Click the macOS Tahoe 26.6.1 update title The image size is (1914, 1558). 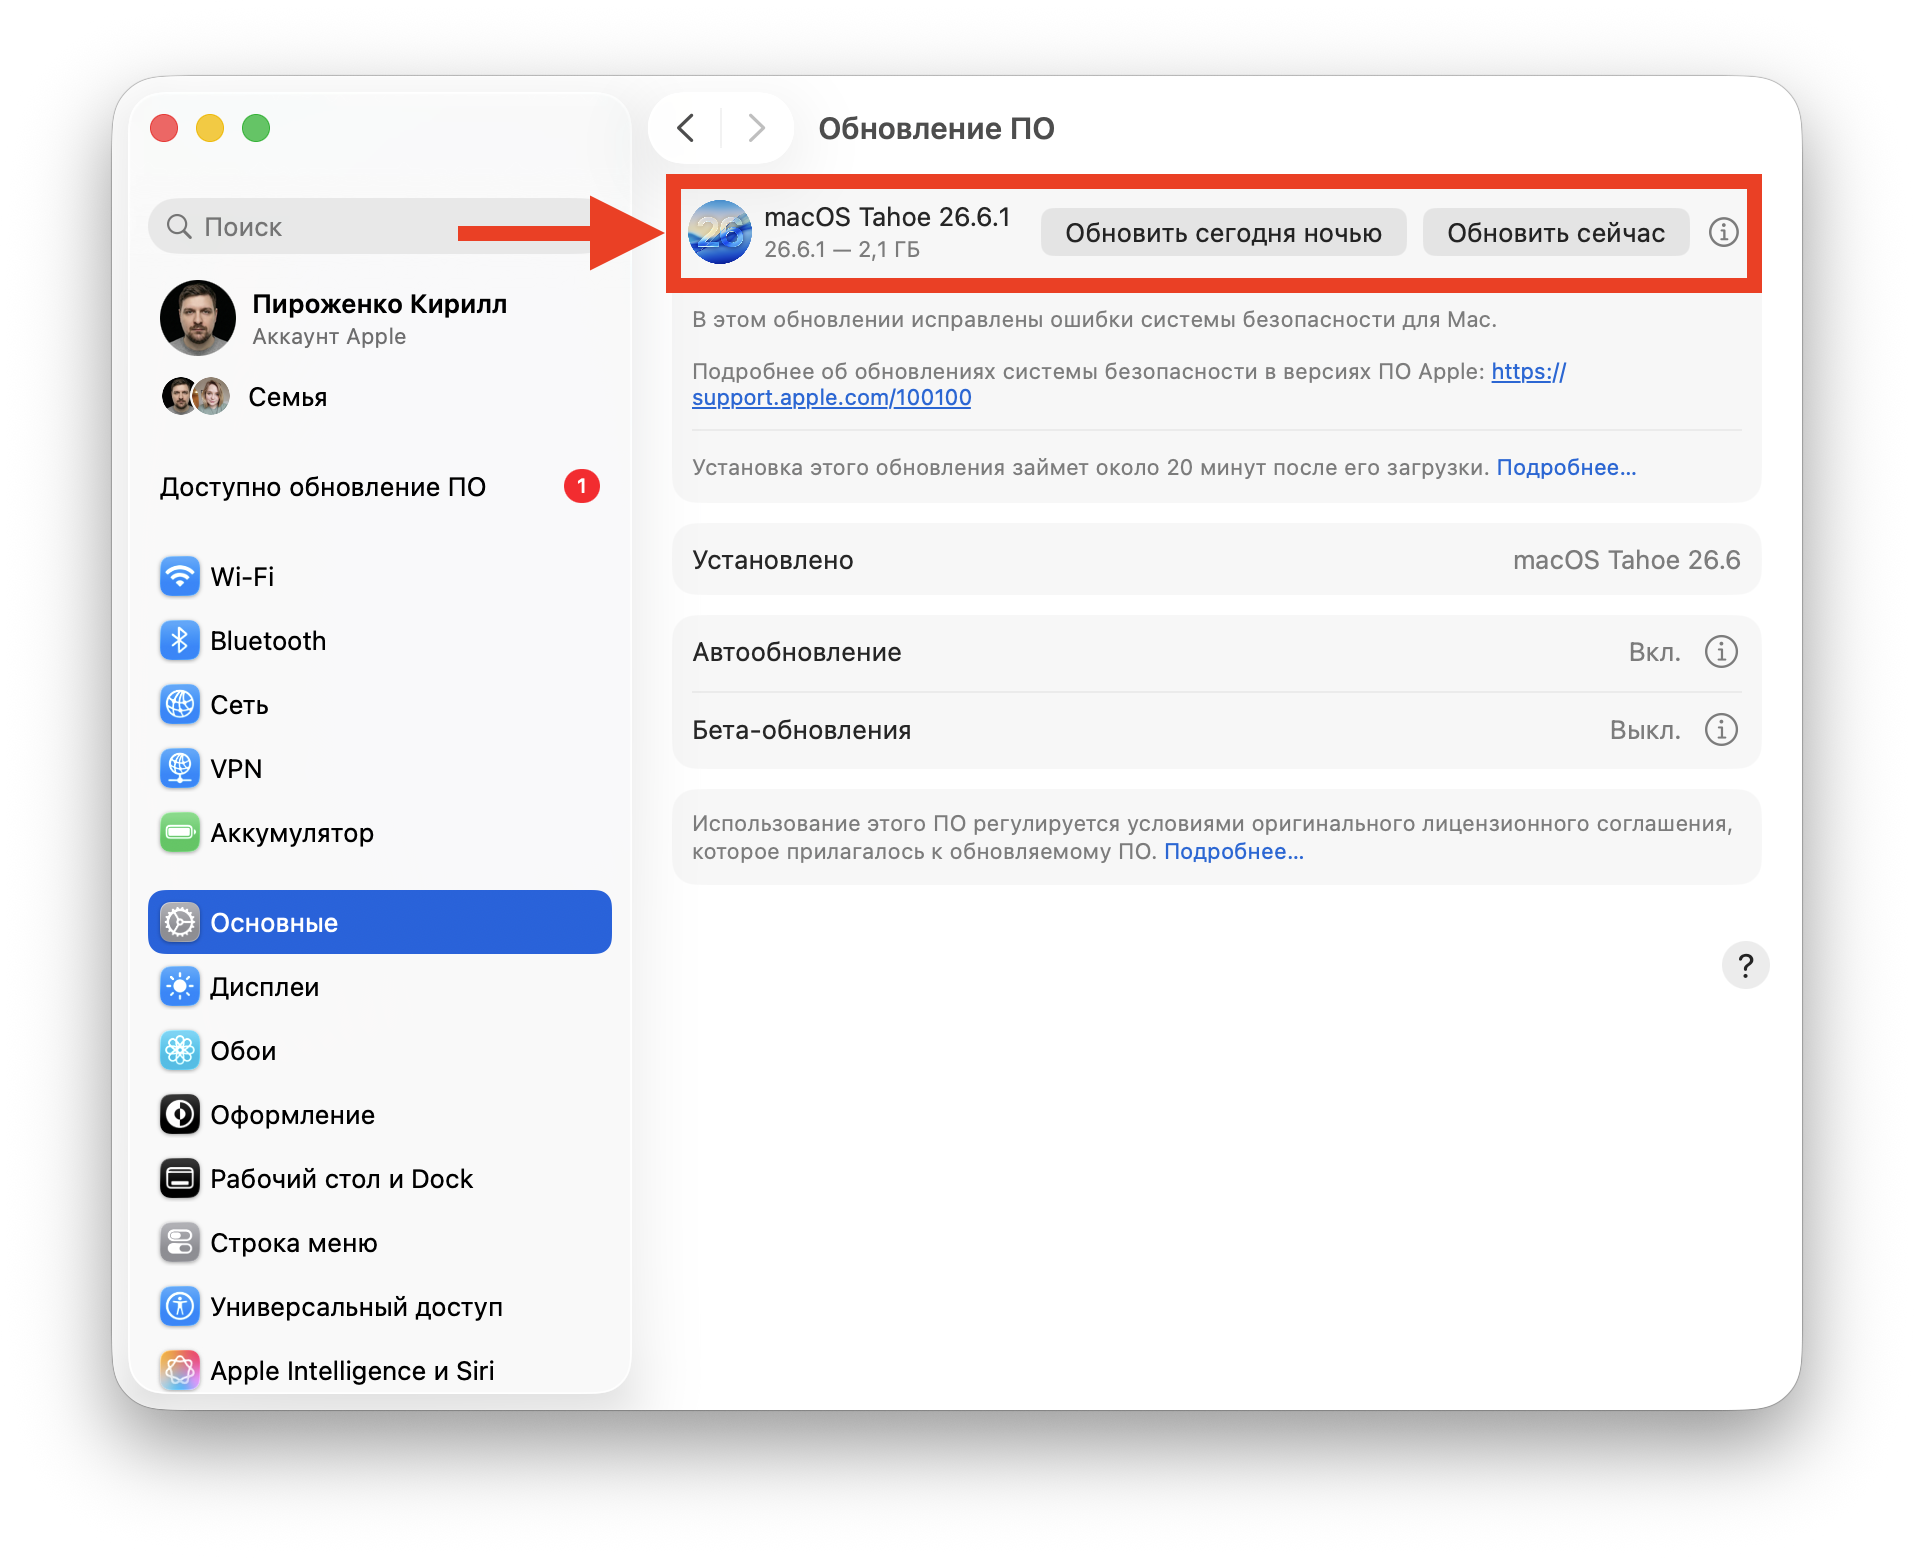(x=887, y=217)
